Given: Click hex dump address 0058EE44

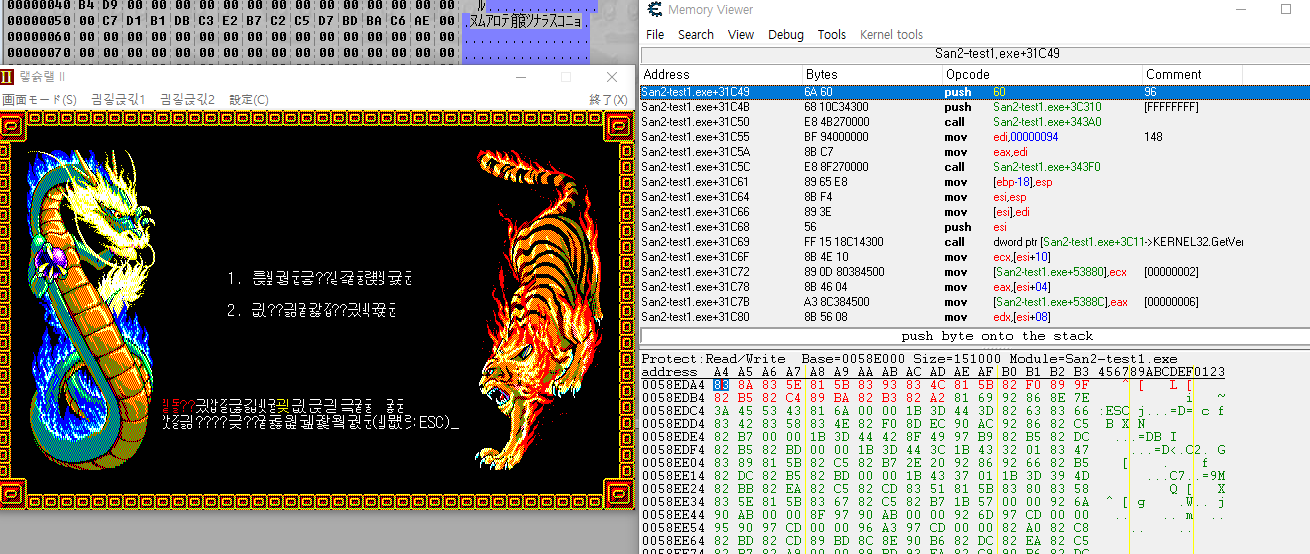Looking at the screenshot, I should click(x=673, y=514).
